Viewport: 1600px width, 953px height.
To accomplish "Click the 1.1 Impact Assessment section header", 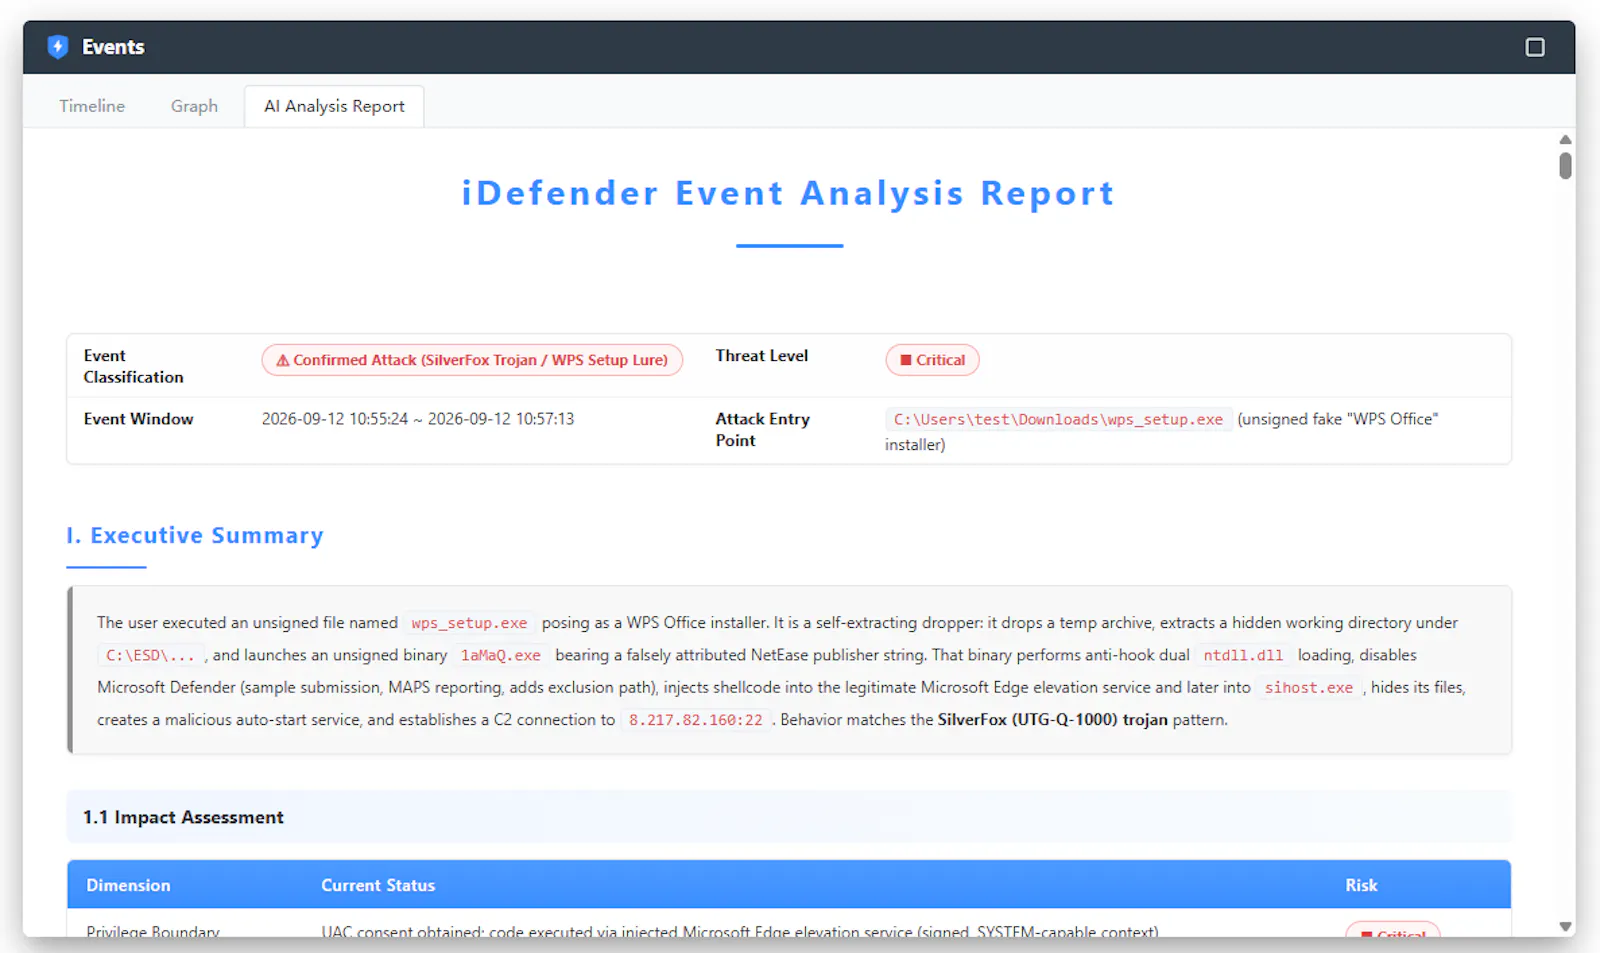I will [789, 817].
